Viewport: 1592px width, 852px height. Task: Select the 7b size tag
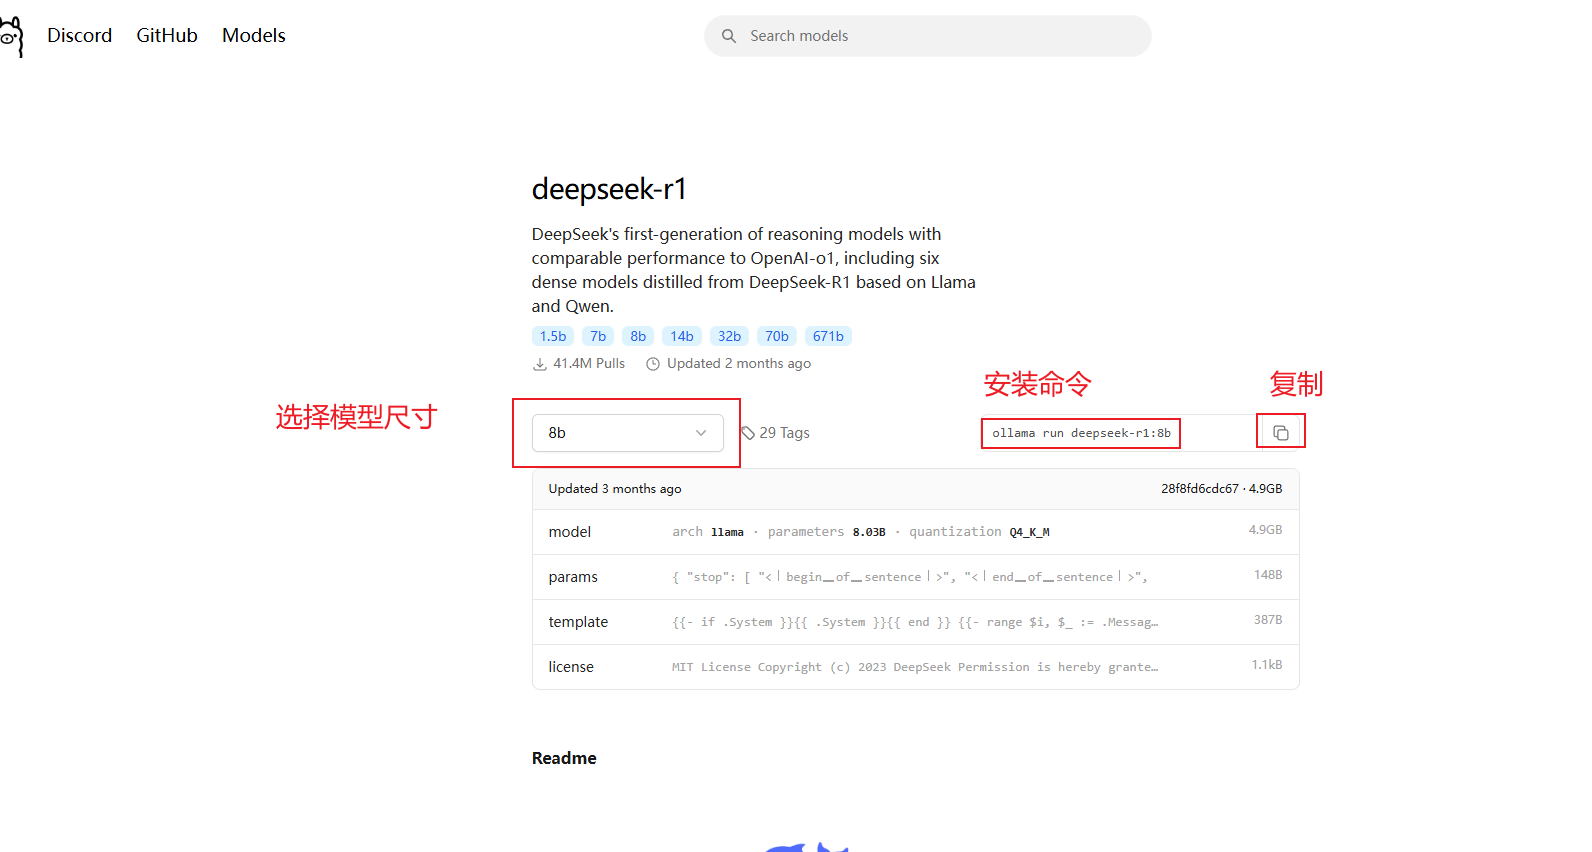click(x=598, y=336)
